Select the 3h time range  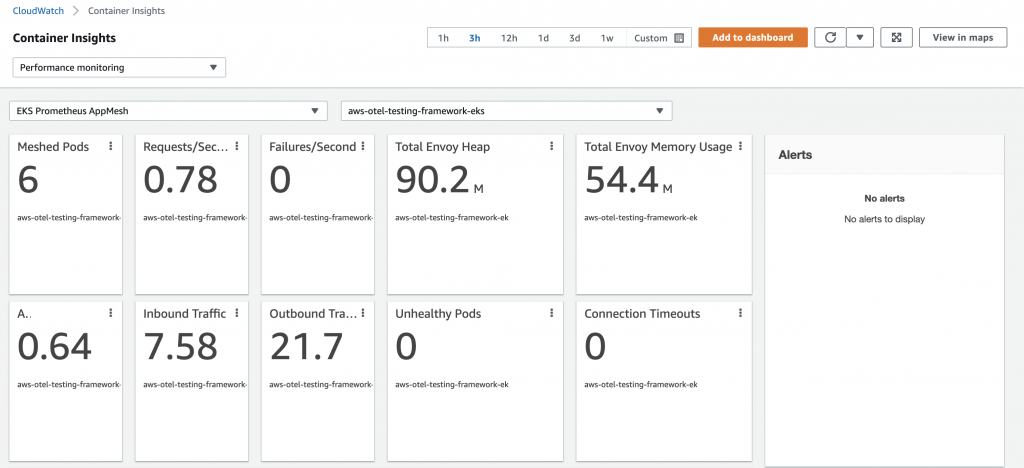point(475,38)
